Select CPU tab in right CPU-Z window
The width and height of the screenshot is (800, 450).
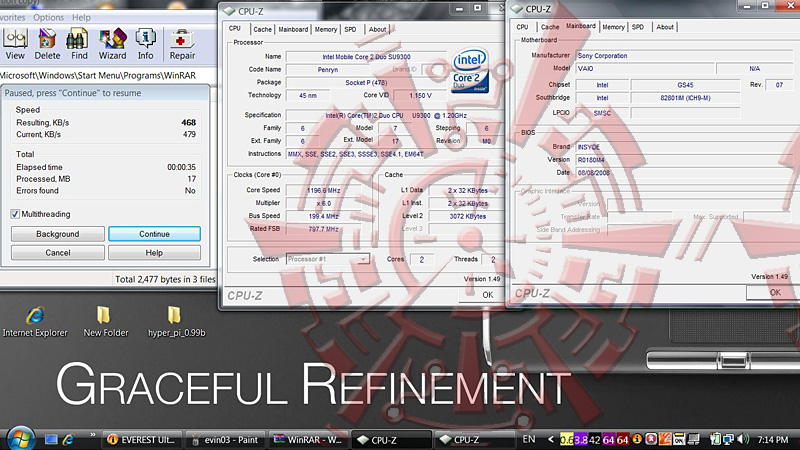[522, 27]
